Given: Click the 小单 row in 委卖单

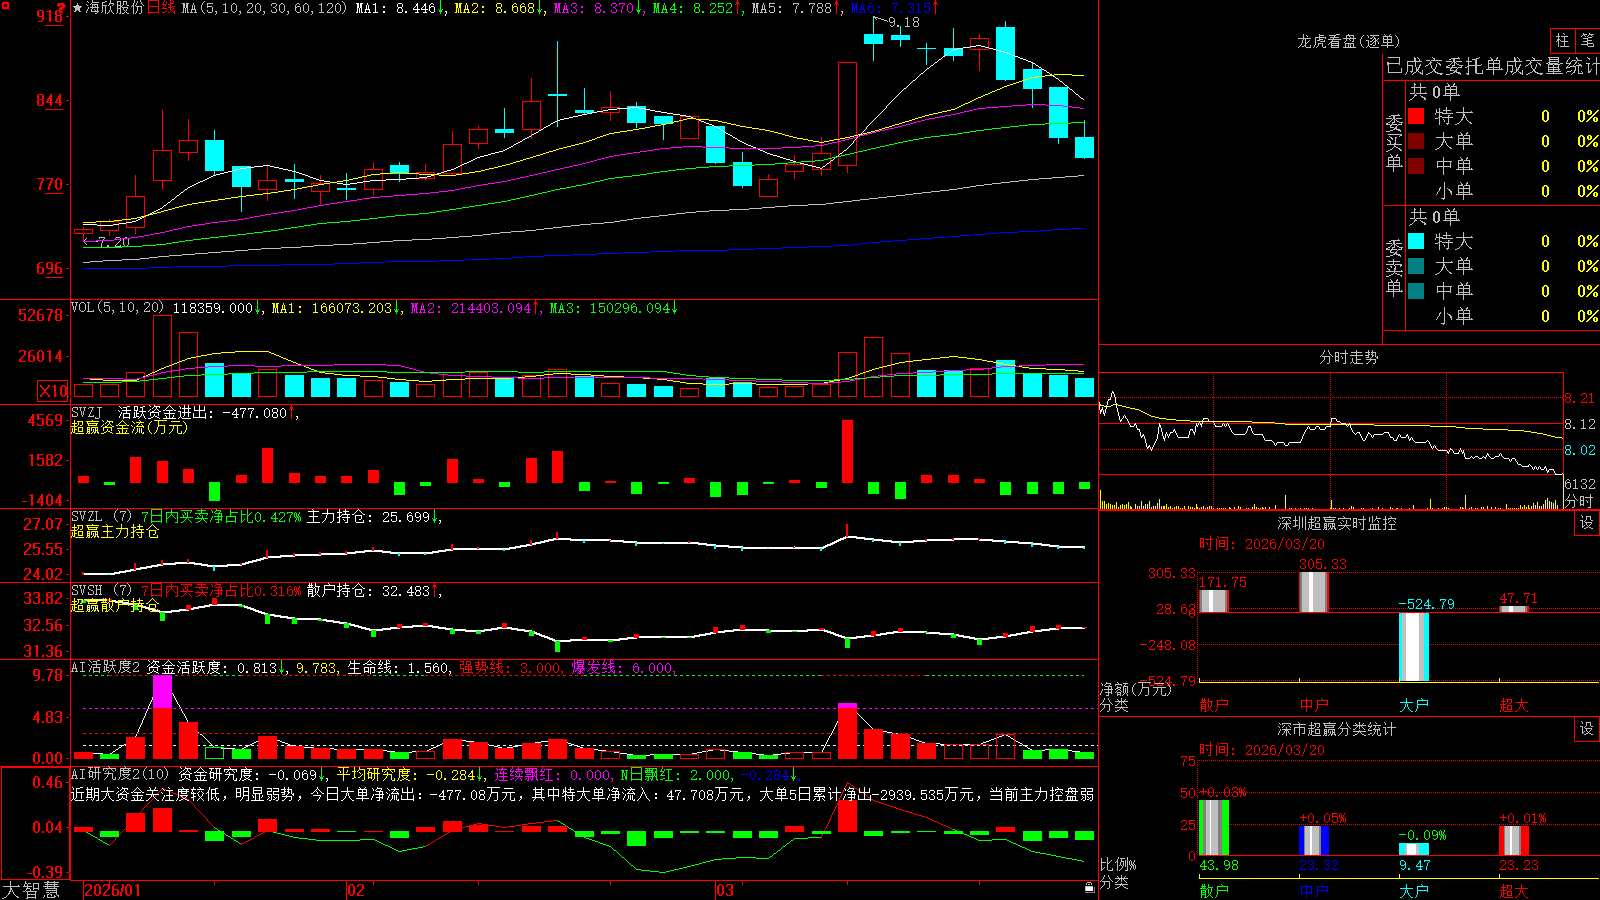Looking at the screenshot, I should pos(1503,316).
